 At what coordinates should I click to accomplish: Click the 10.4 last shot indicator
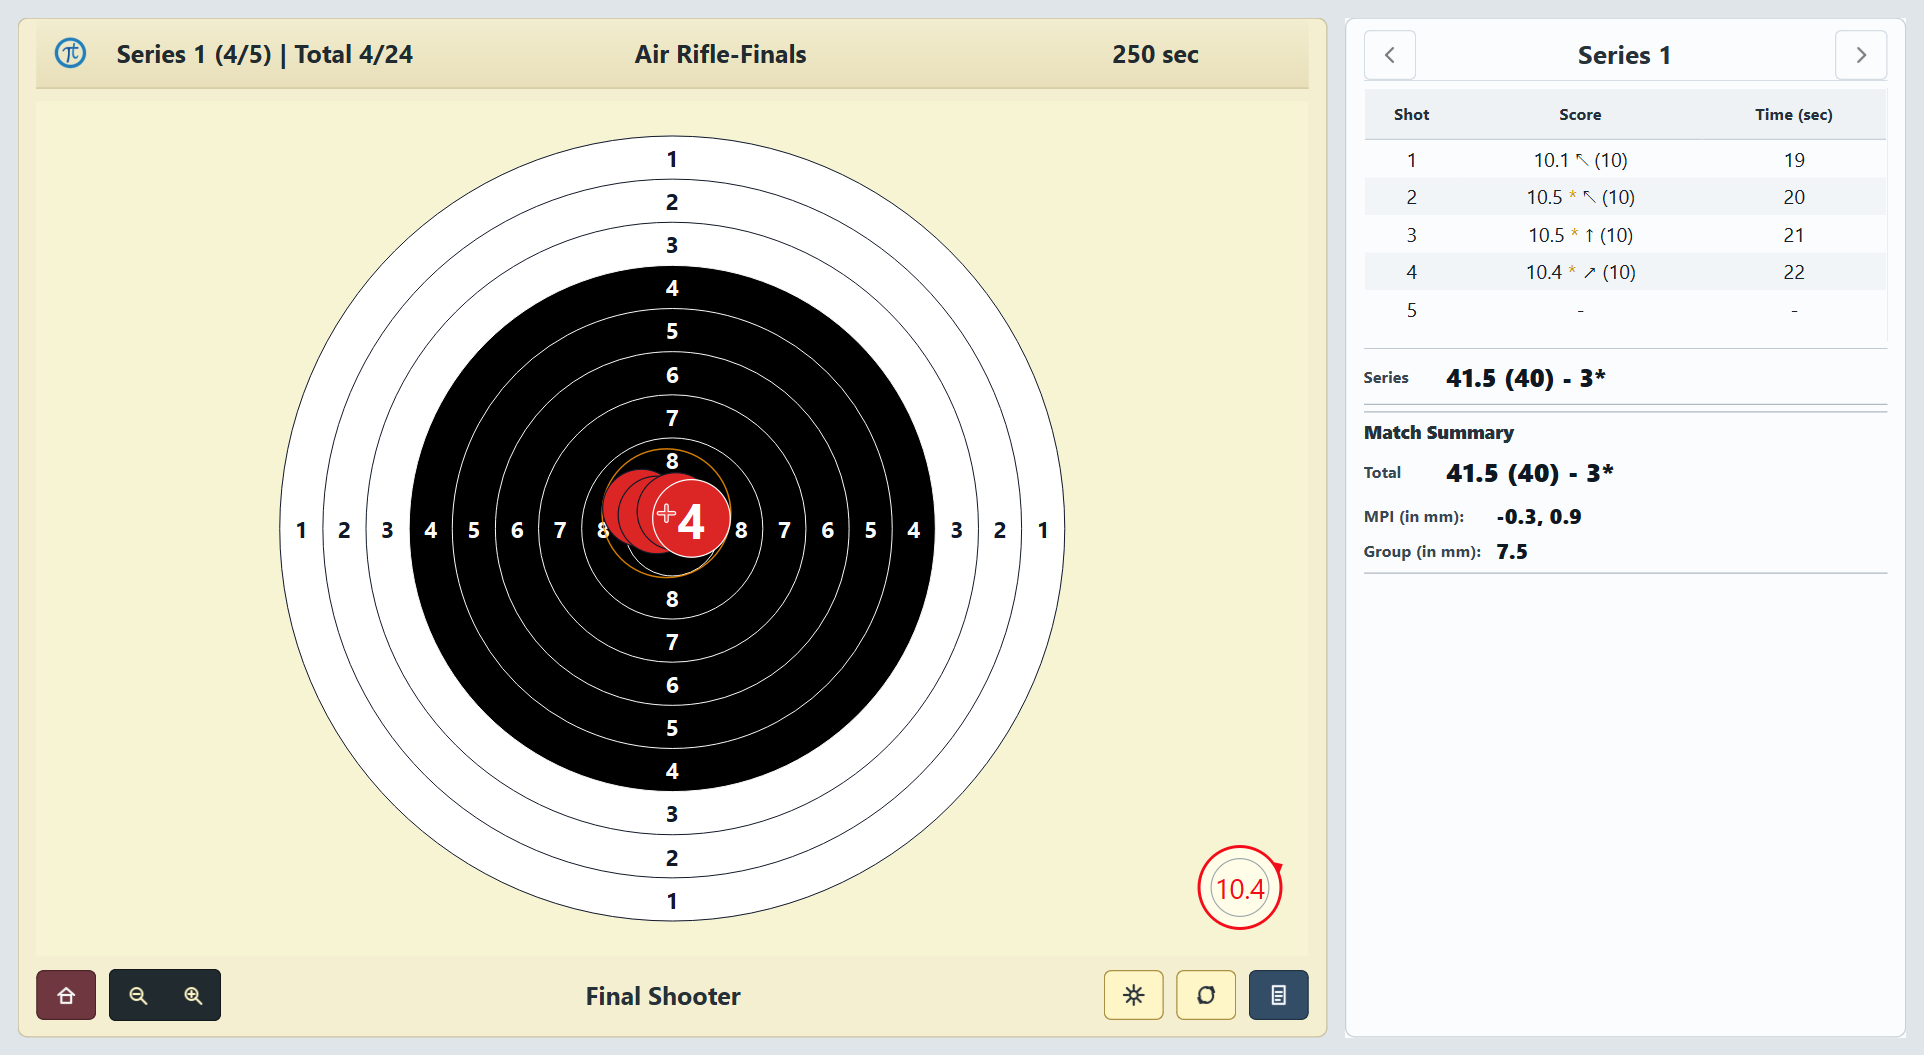(x=1240, y=888)
